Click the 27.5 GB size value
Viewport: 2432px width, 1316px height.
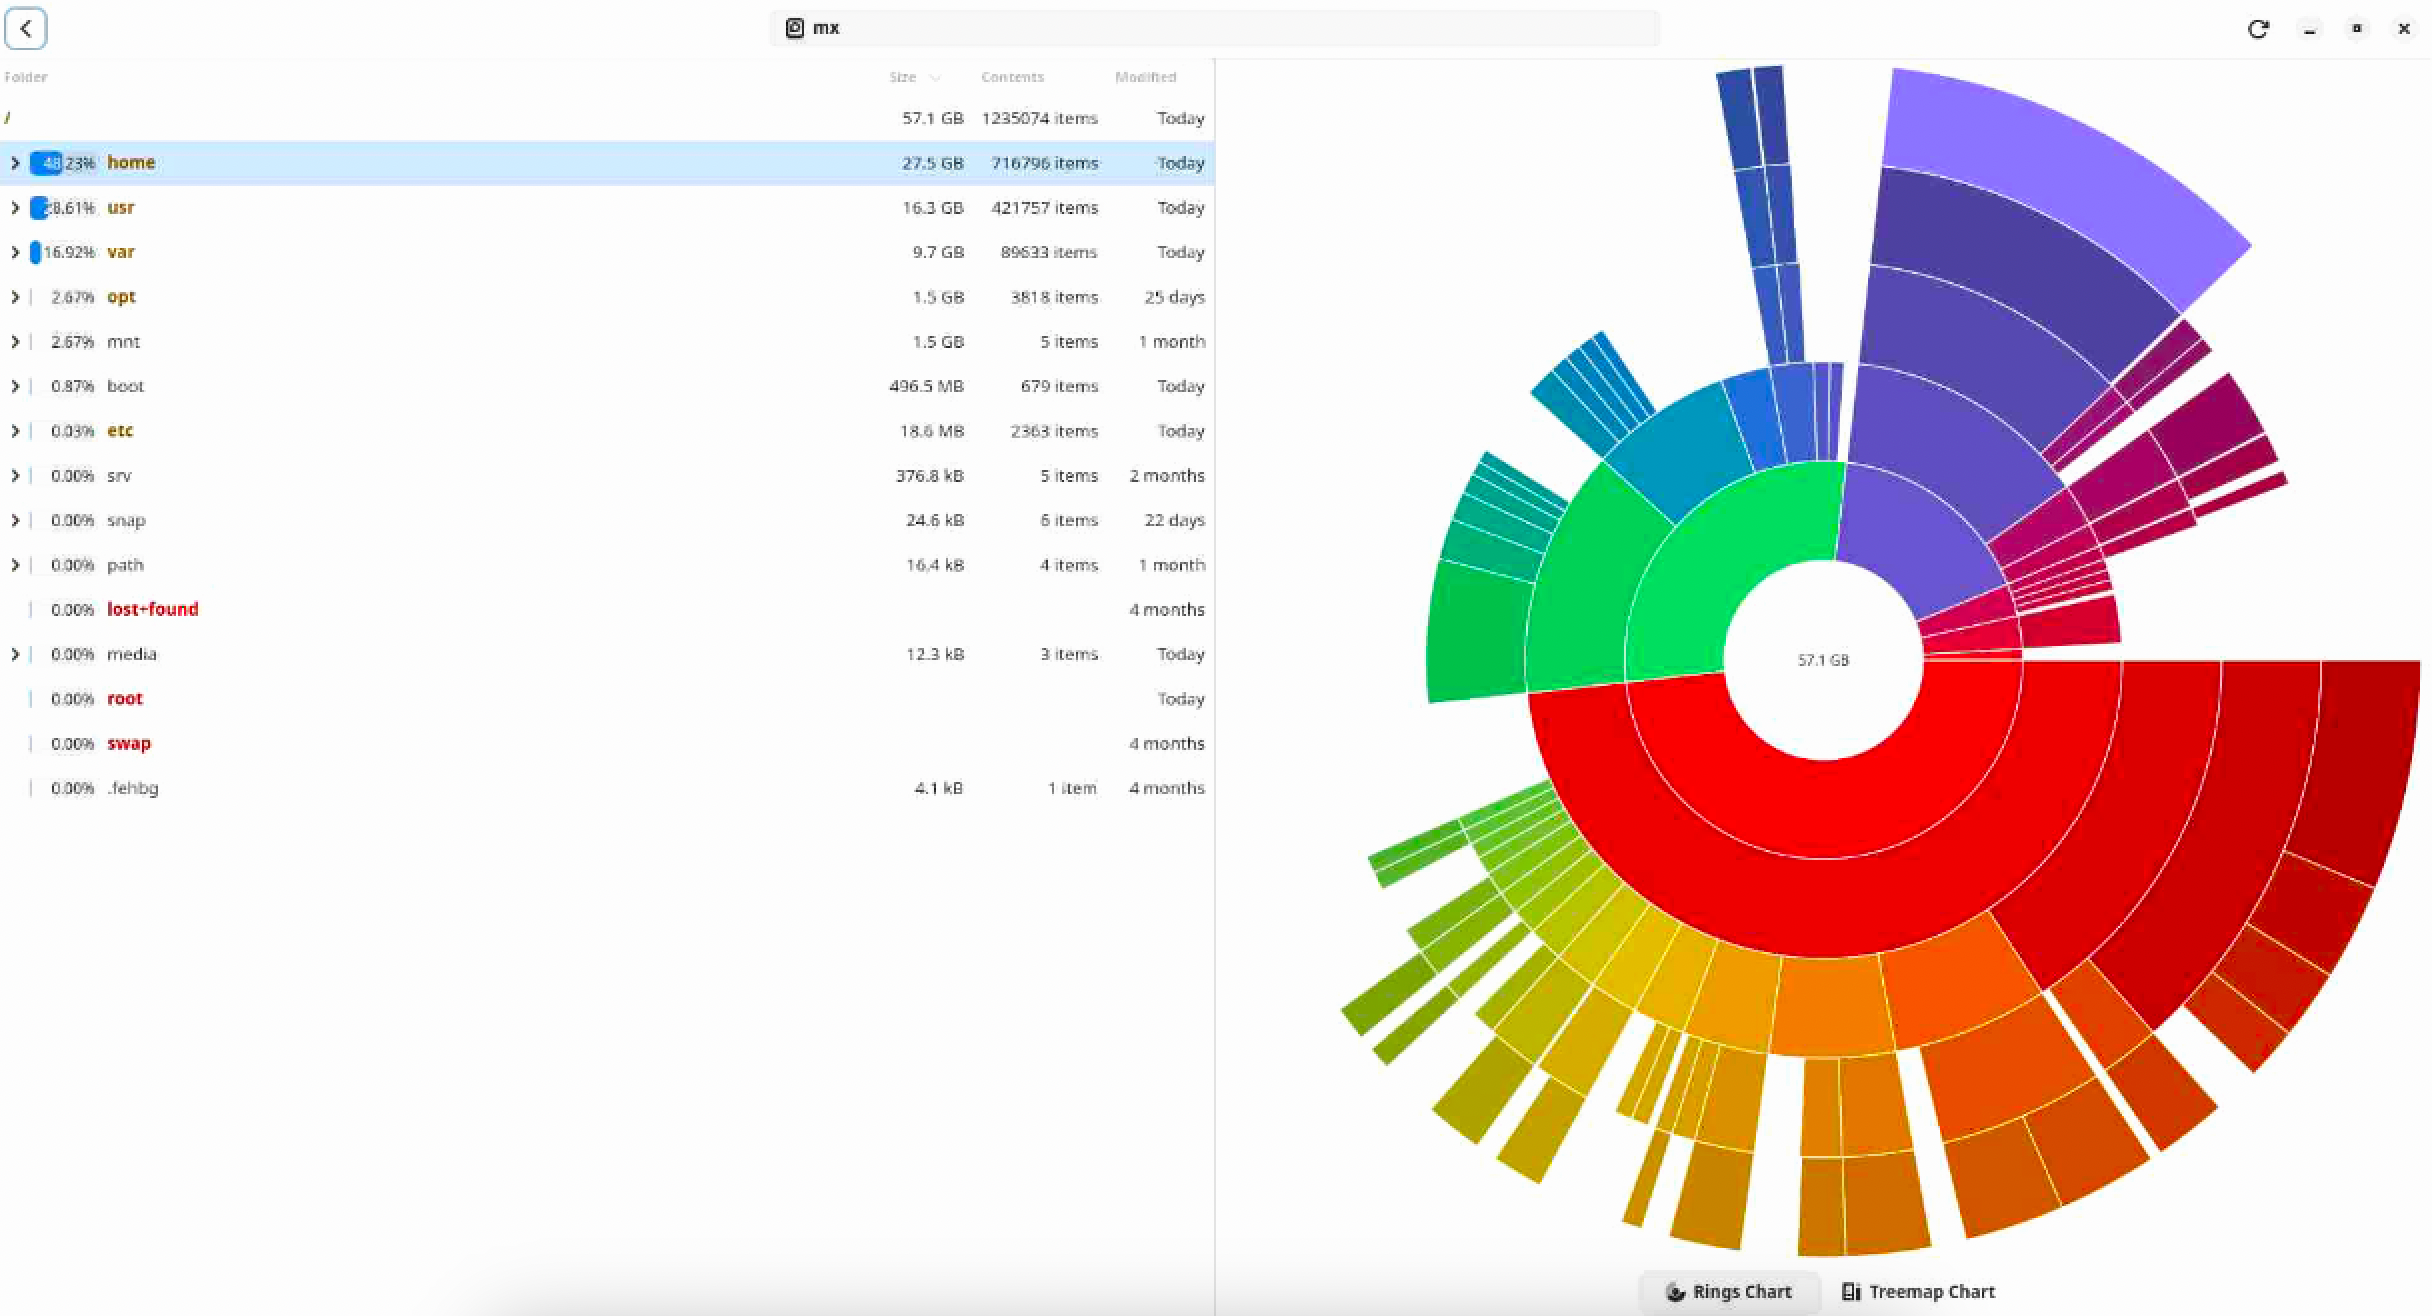(932, 163)
